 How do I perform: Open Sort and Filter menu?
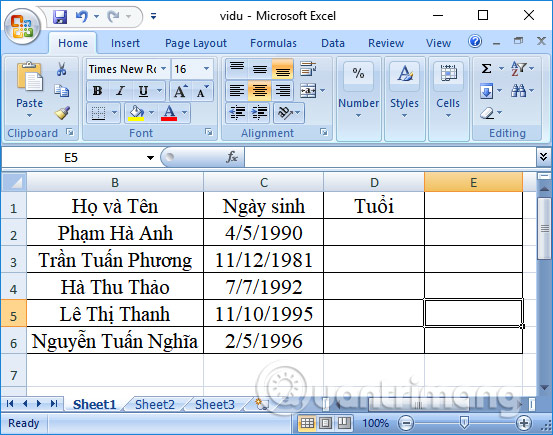(x=522, y=68)
